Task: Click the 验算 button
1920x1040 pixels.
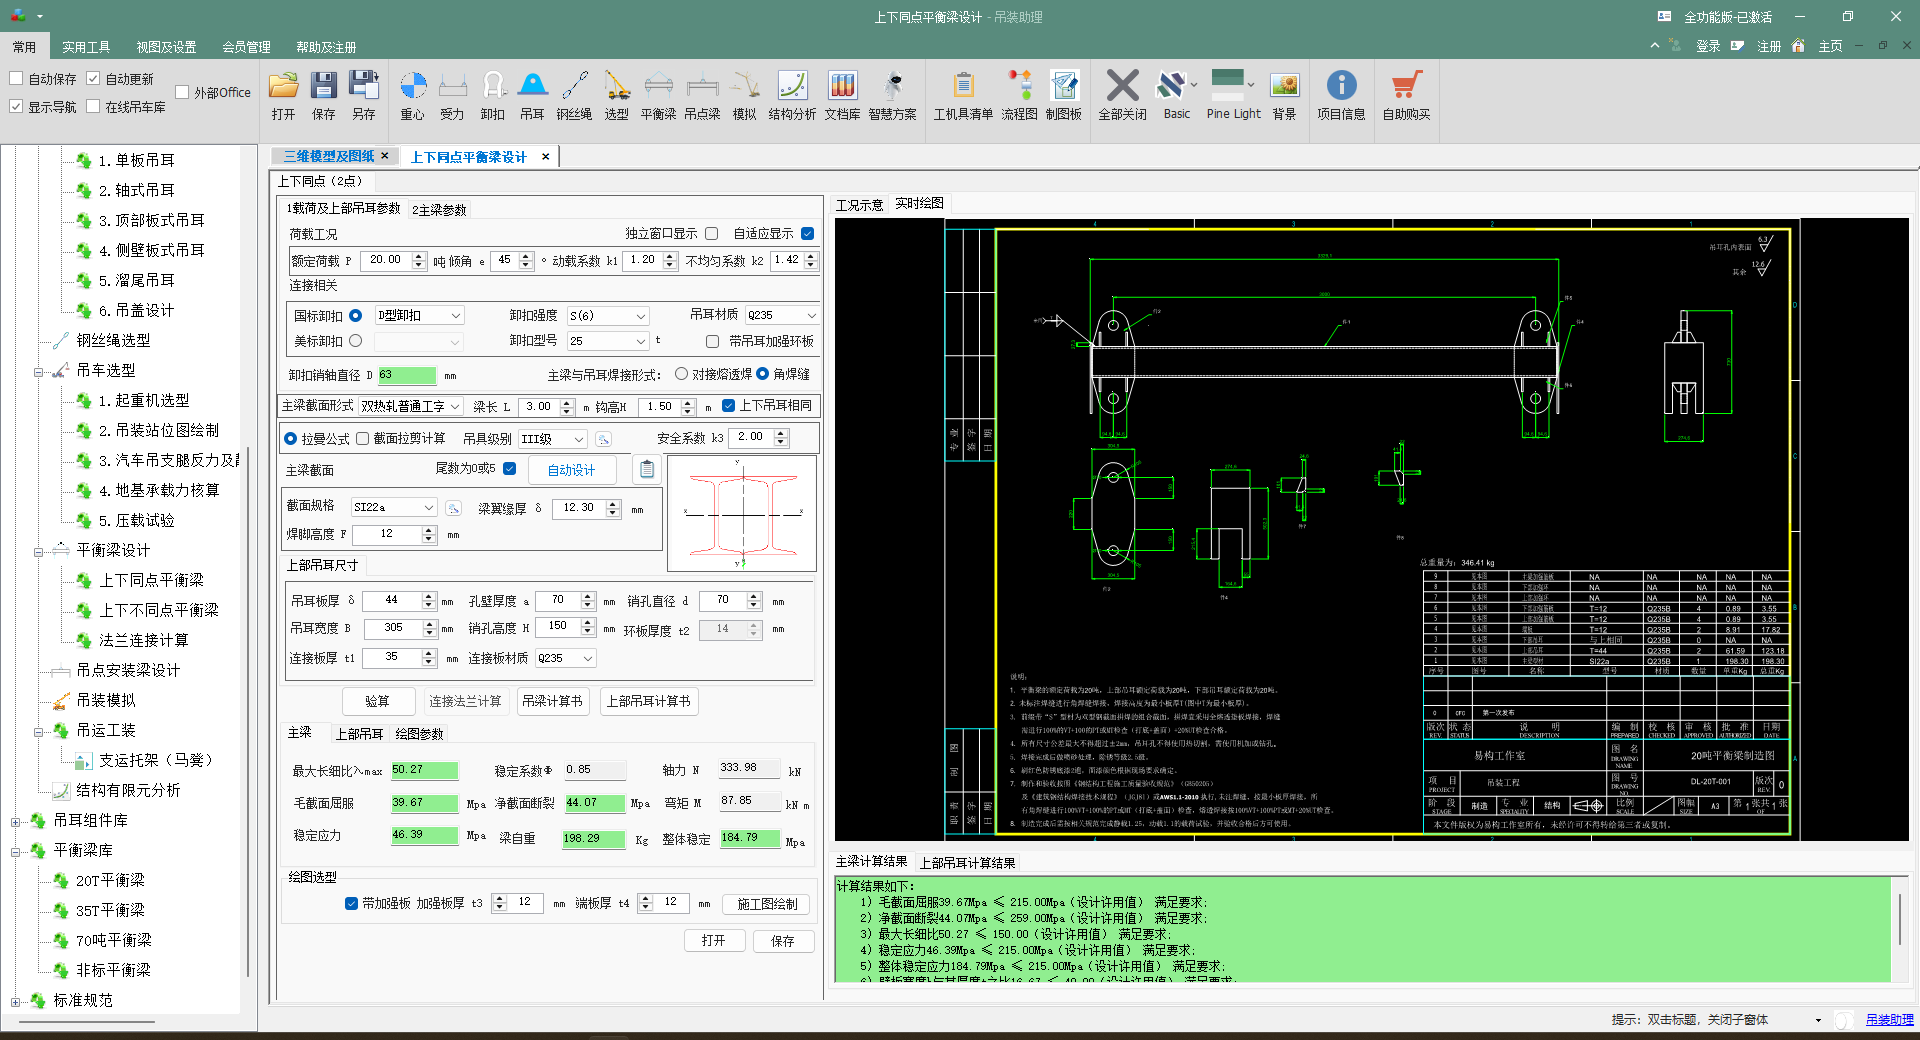Action: click(x=378, y=701)
